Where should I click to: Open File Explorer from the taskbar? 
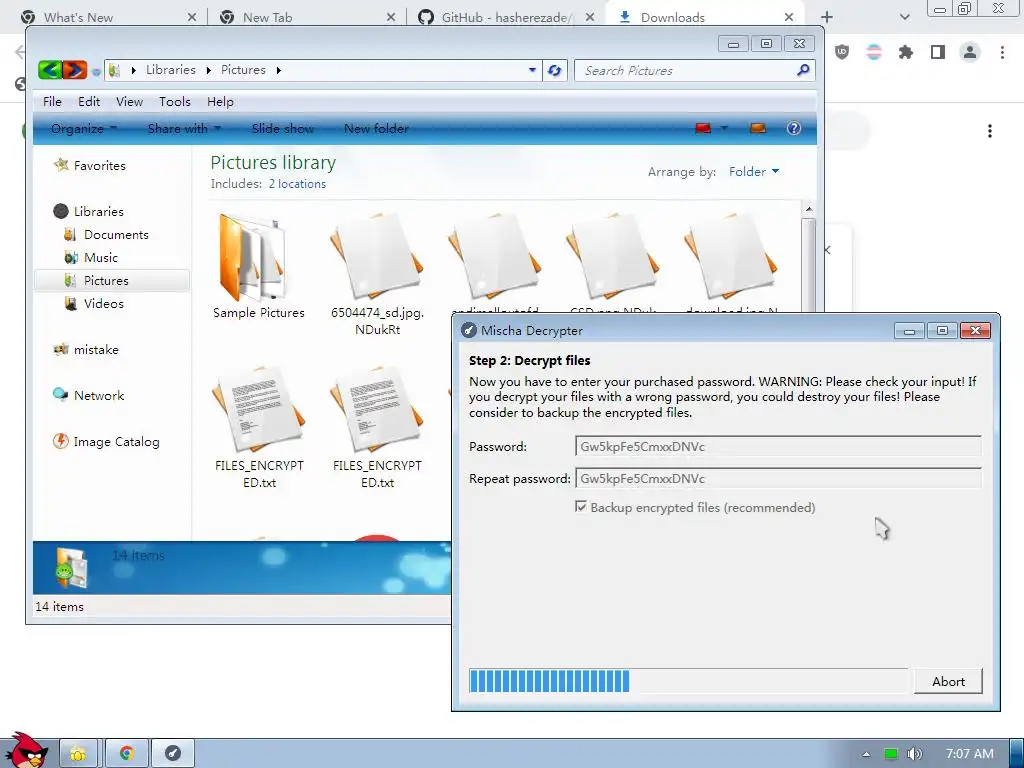point(78,754)
